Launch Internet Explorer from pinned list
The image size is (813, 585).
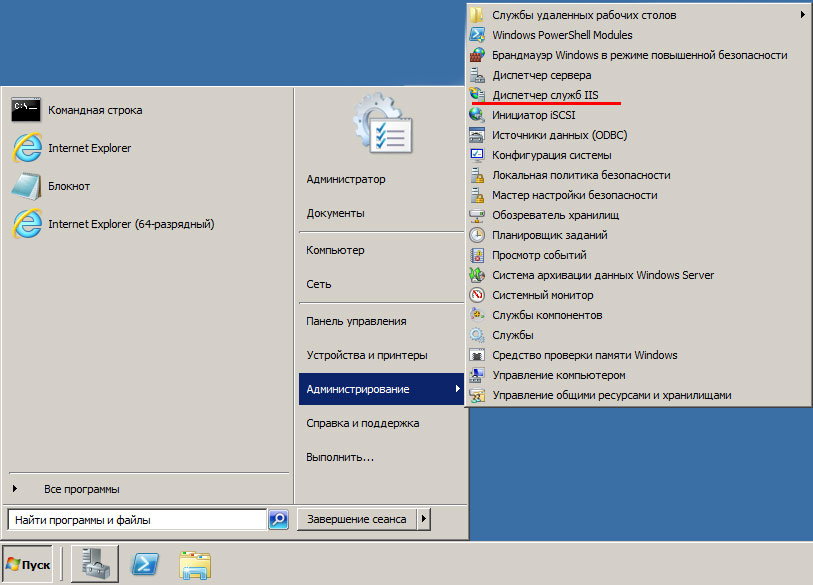pos(26,148)
